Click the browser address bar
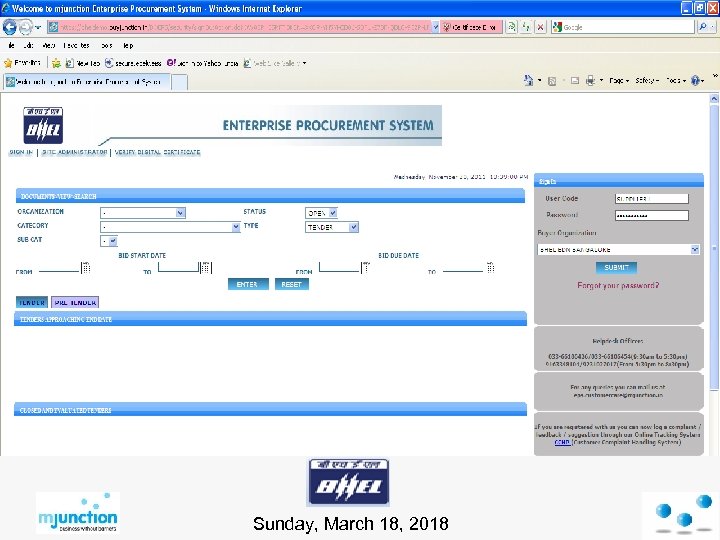 coord(245,27)
